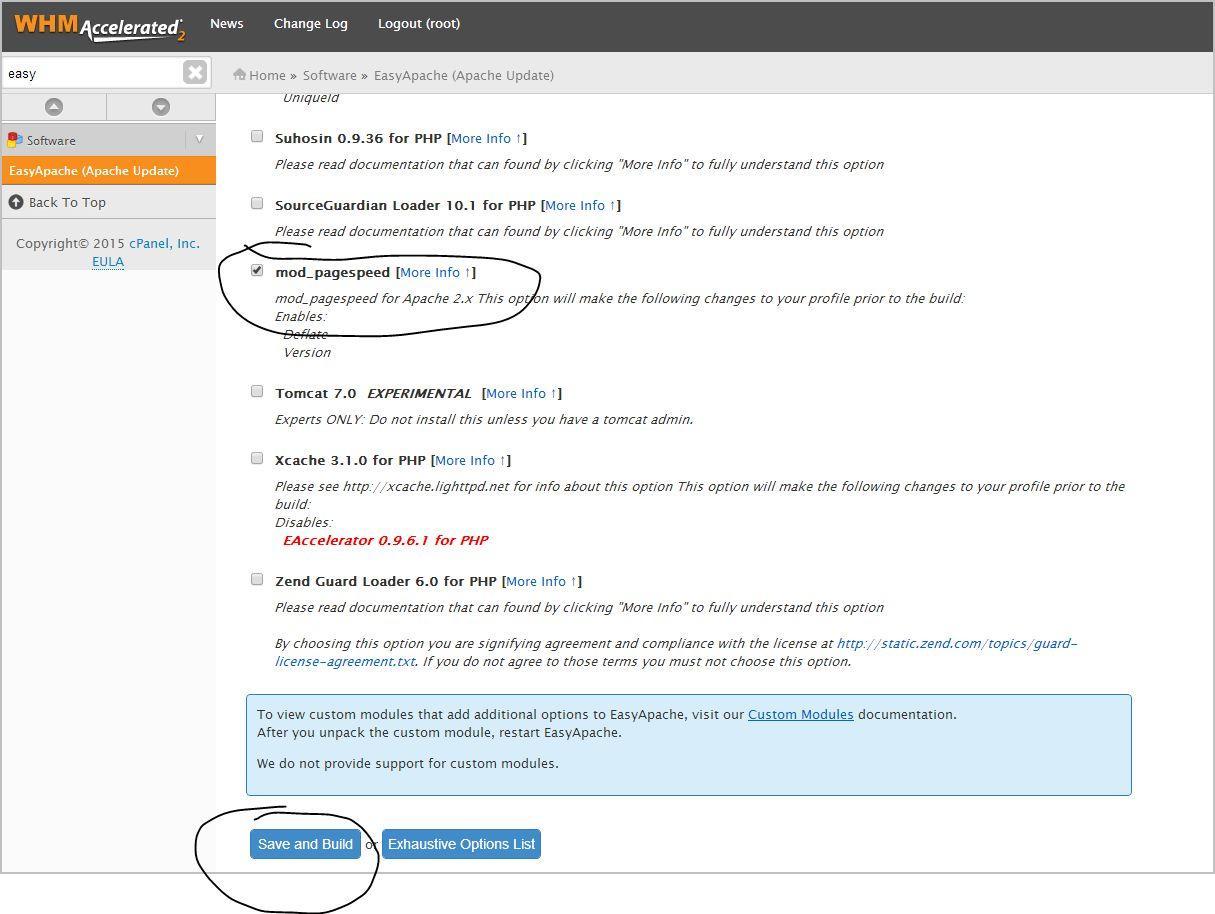The height and width of the screenshot is (914, 1215).
Task: Open the News menu item
Action: pyautogui.click(x=227, y=24)
